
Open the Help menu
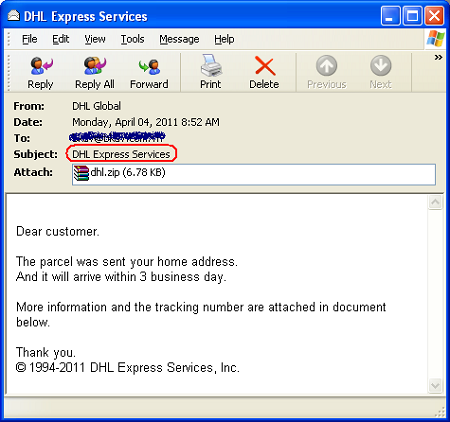tap(224, 39)
